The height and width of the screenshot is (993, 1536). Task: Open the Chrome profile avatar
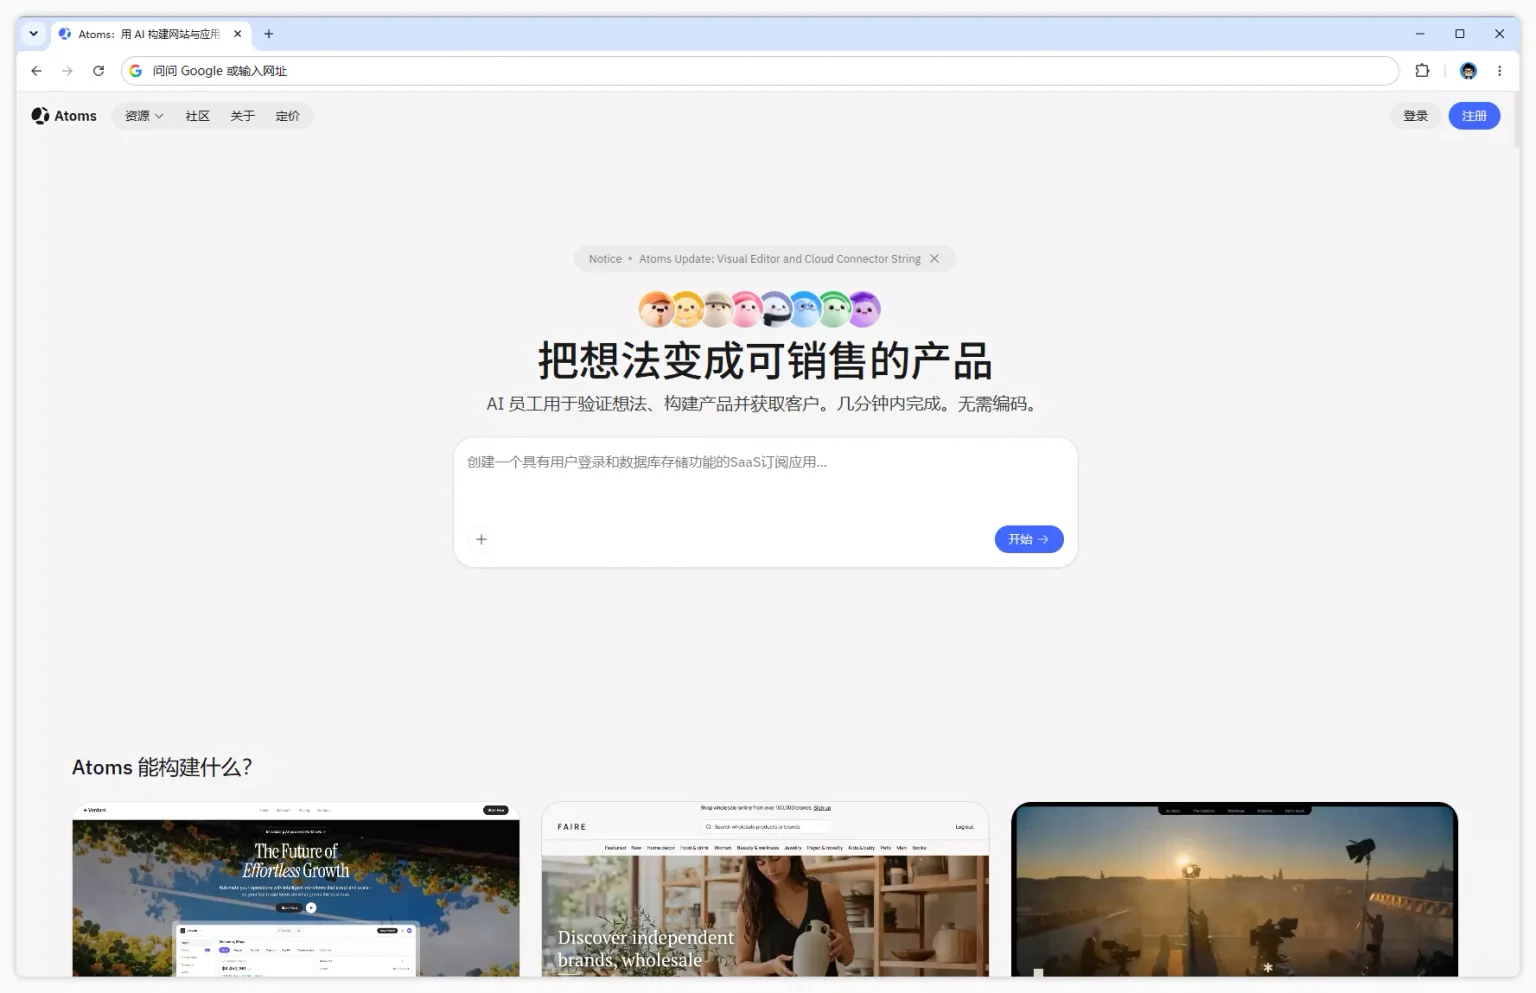pyautogui.click(x=1468, y=71)
